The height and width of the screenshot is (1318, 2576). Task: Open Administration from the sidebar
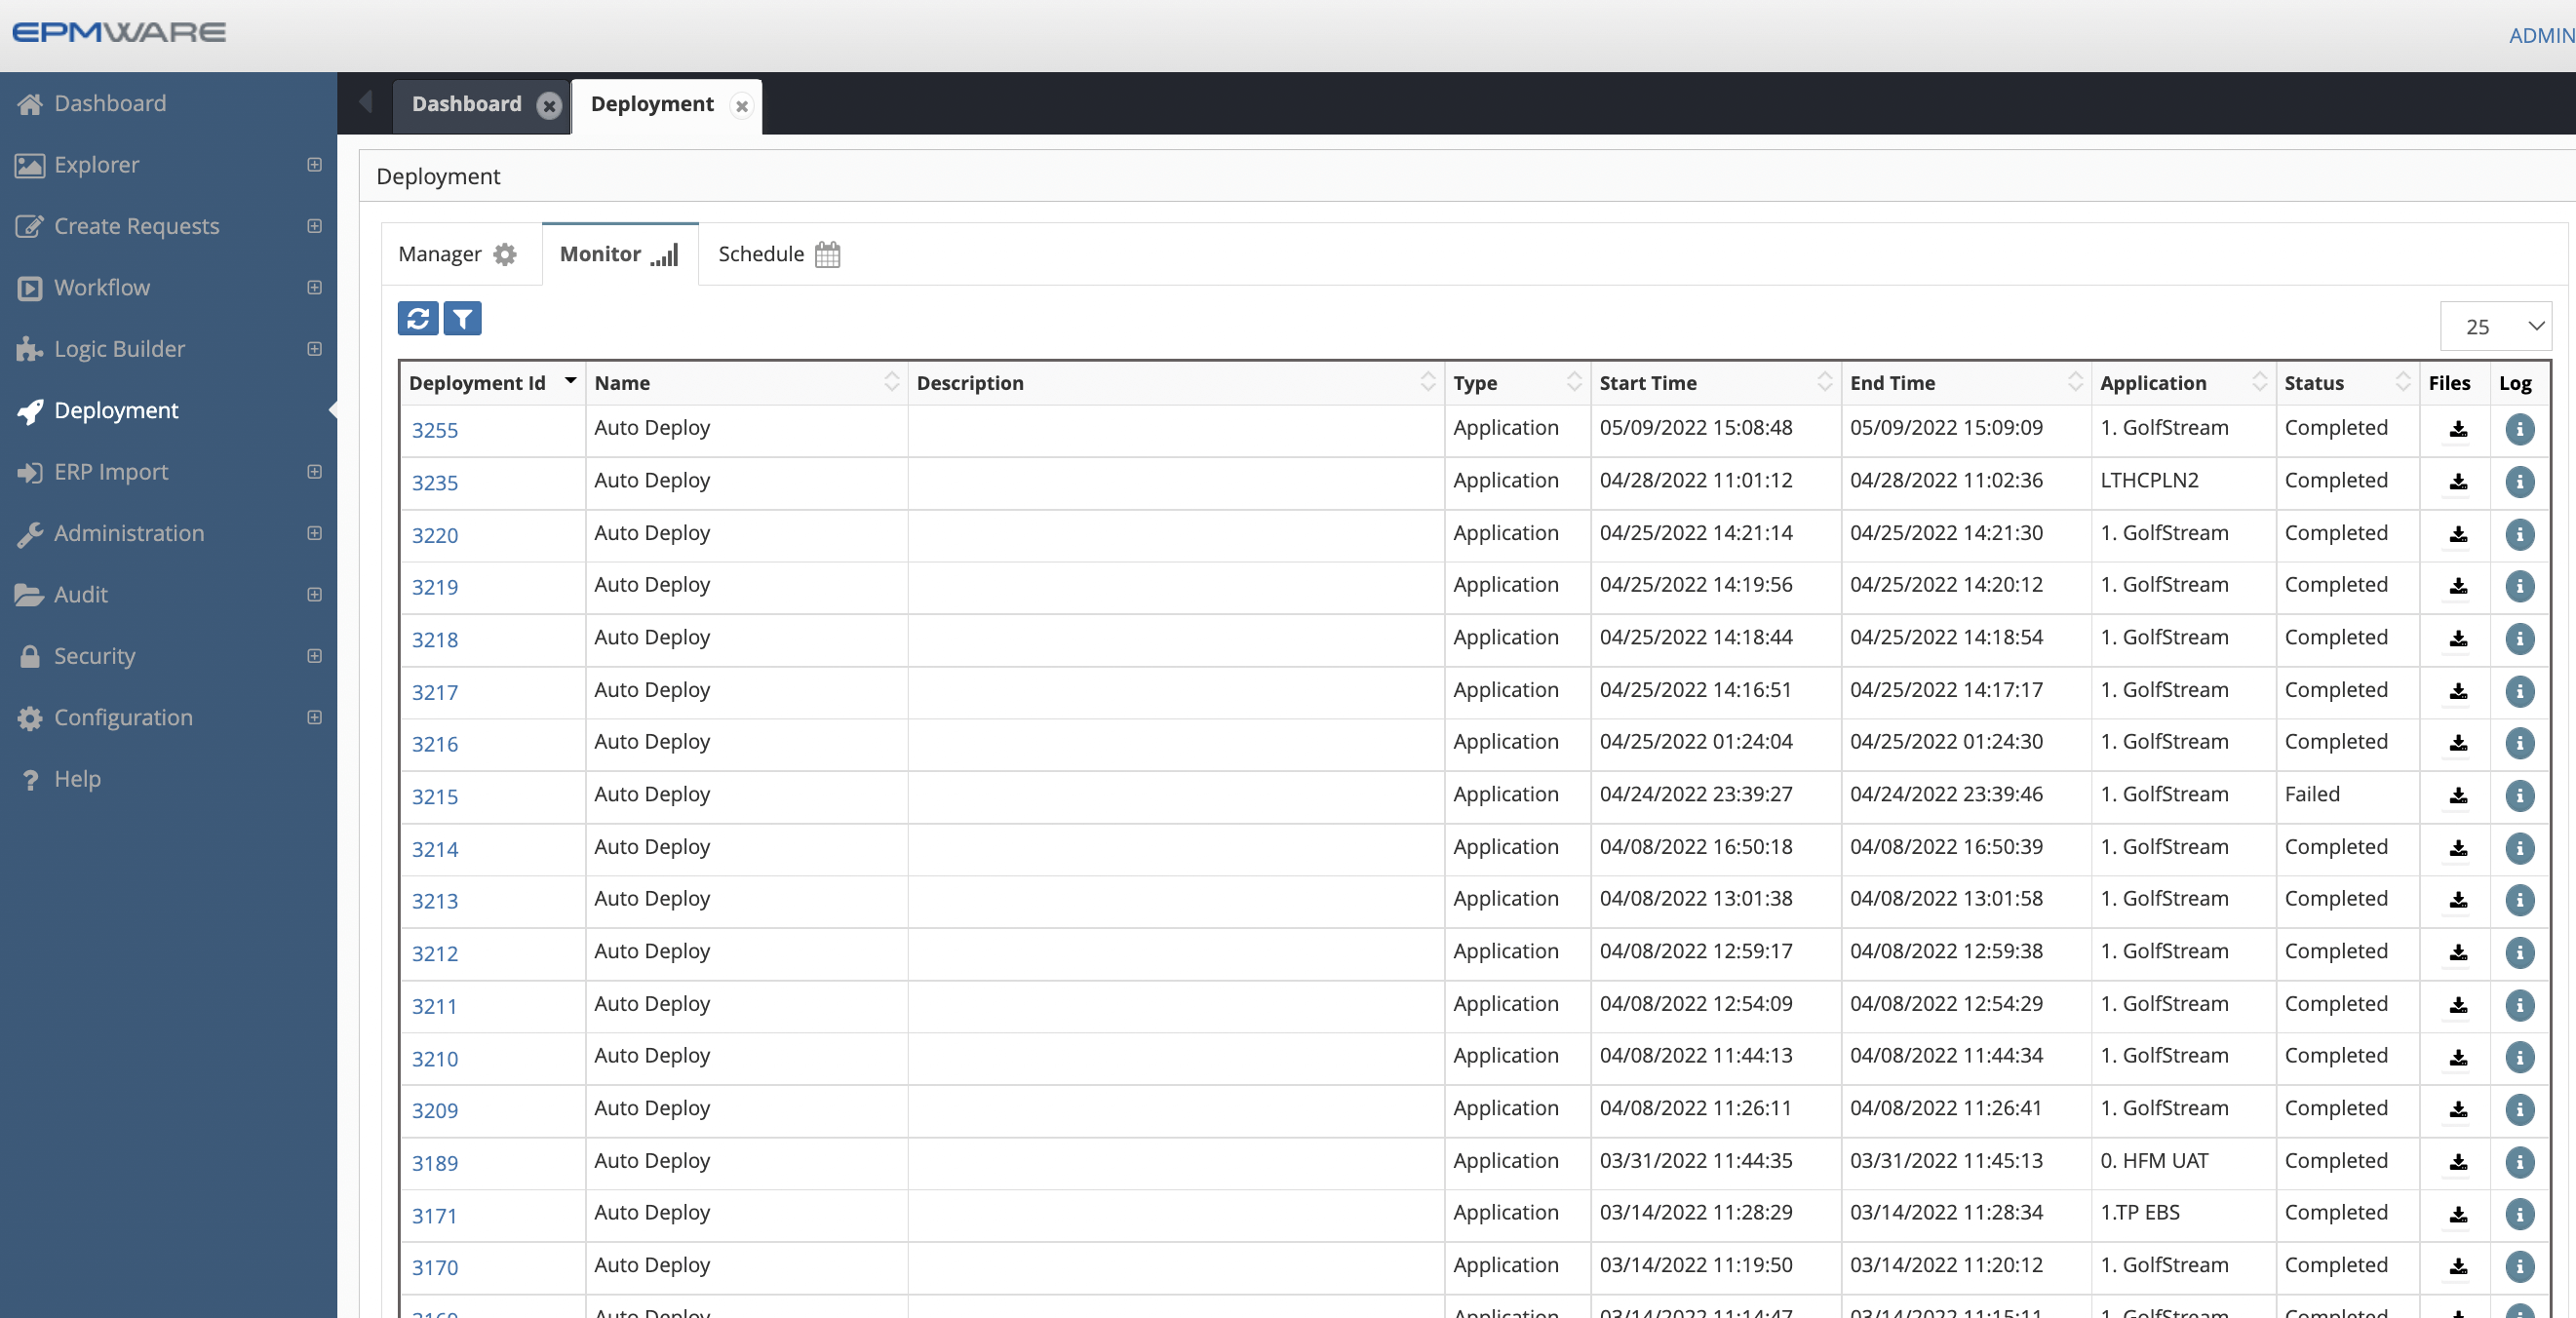(129, 533)
